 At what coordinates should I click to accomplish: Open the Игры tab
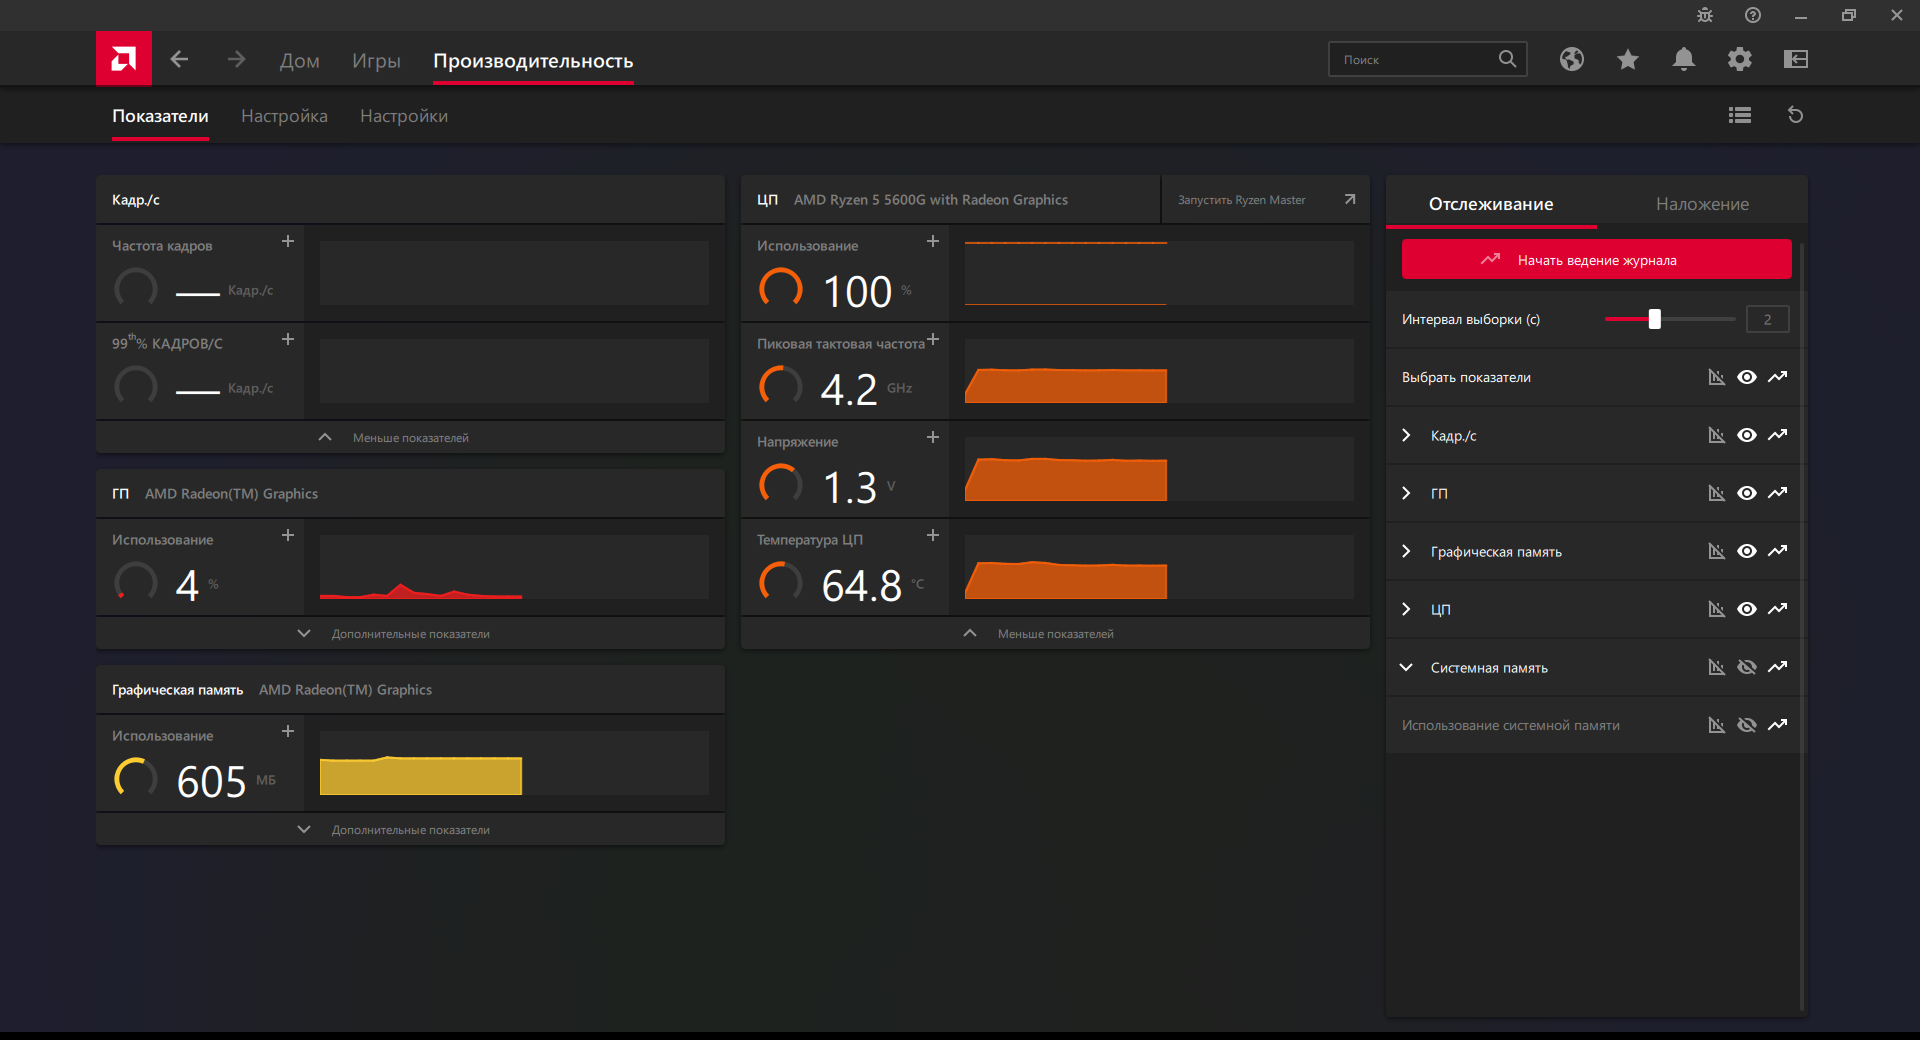(x=376, y=61)
